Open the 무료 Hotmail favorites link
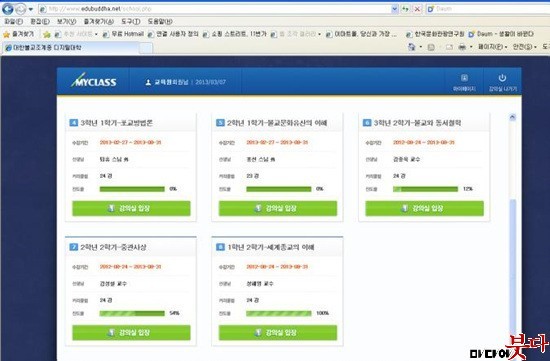550x361 pixels. pyautogui.click(x=123, y=34)
